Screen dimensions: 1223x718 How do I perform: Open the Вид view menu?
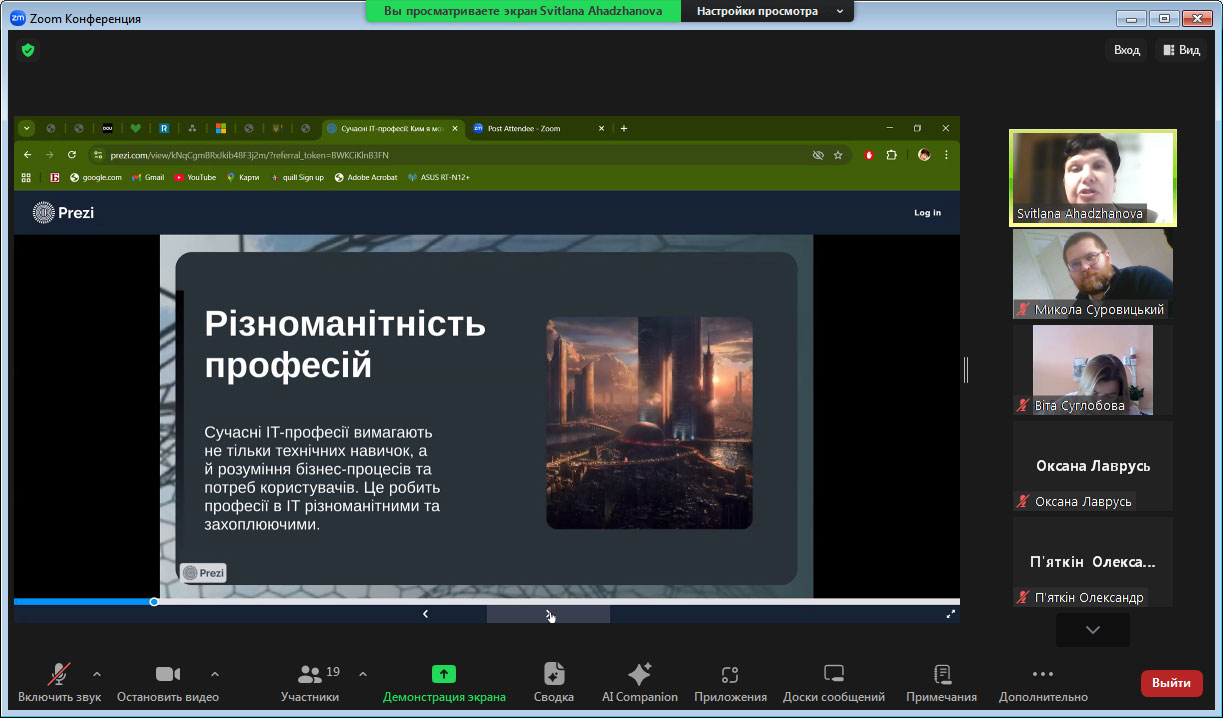click(1180, 50)
